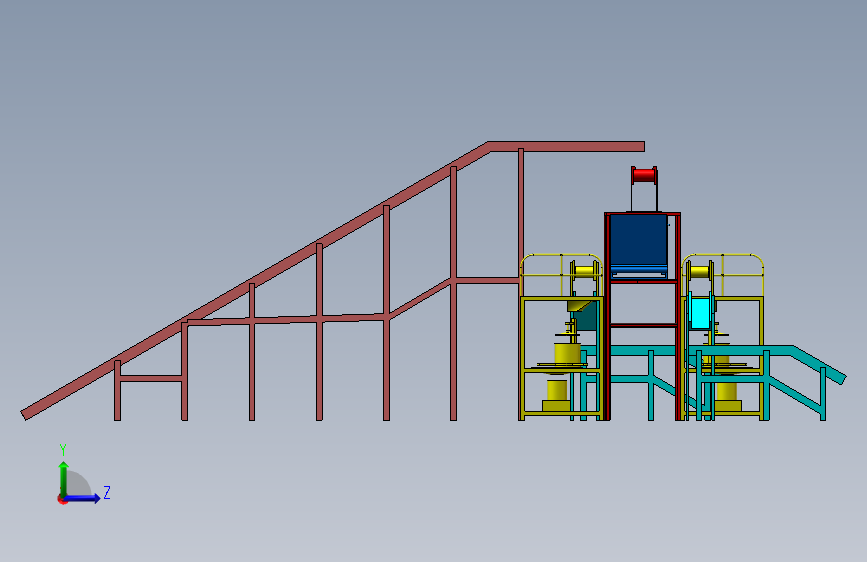Select the red spool atop the tower
Image resolution: width=867 pixels, height=562 pixels.
[x=644, y=175]
